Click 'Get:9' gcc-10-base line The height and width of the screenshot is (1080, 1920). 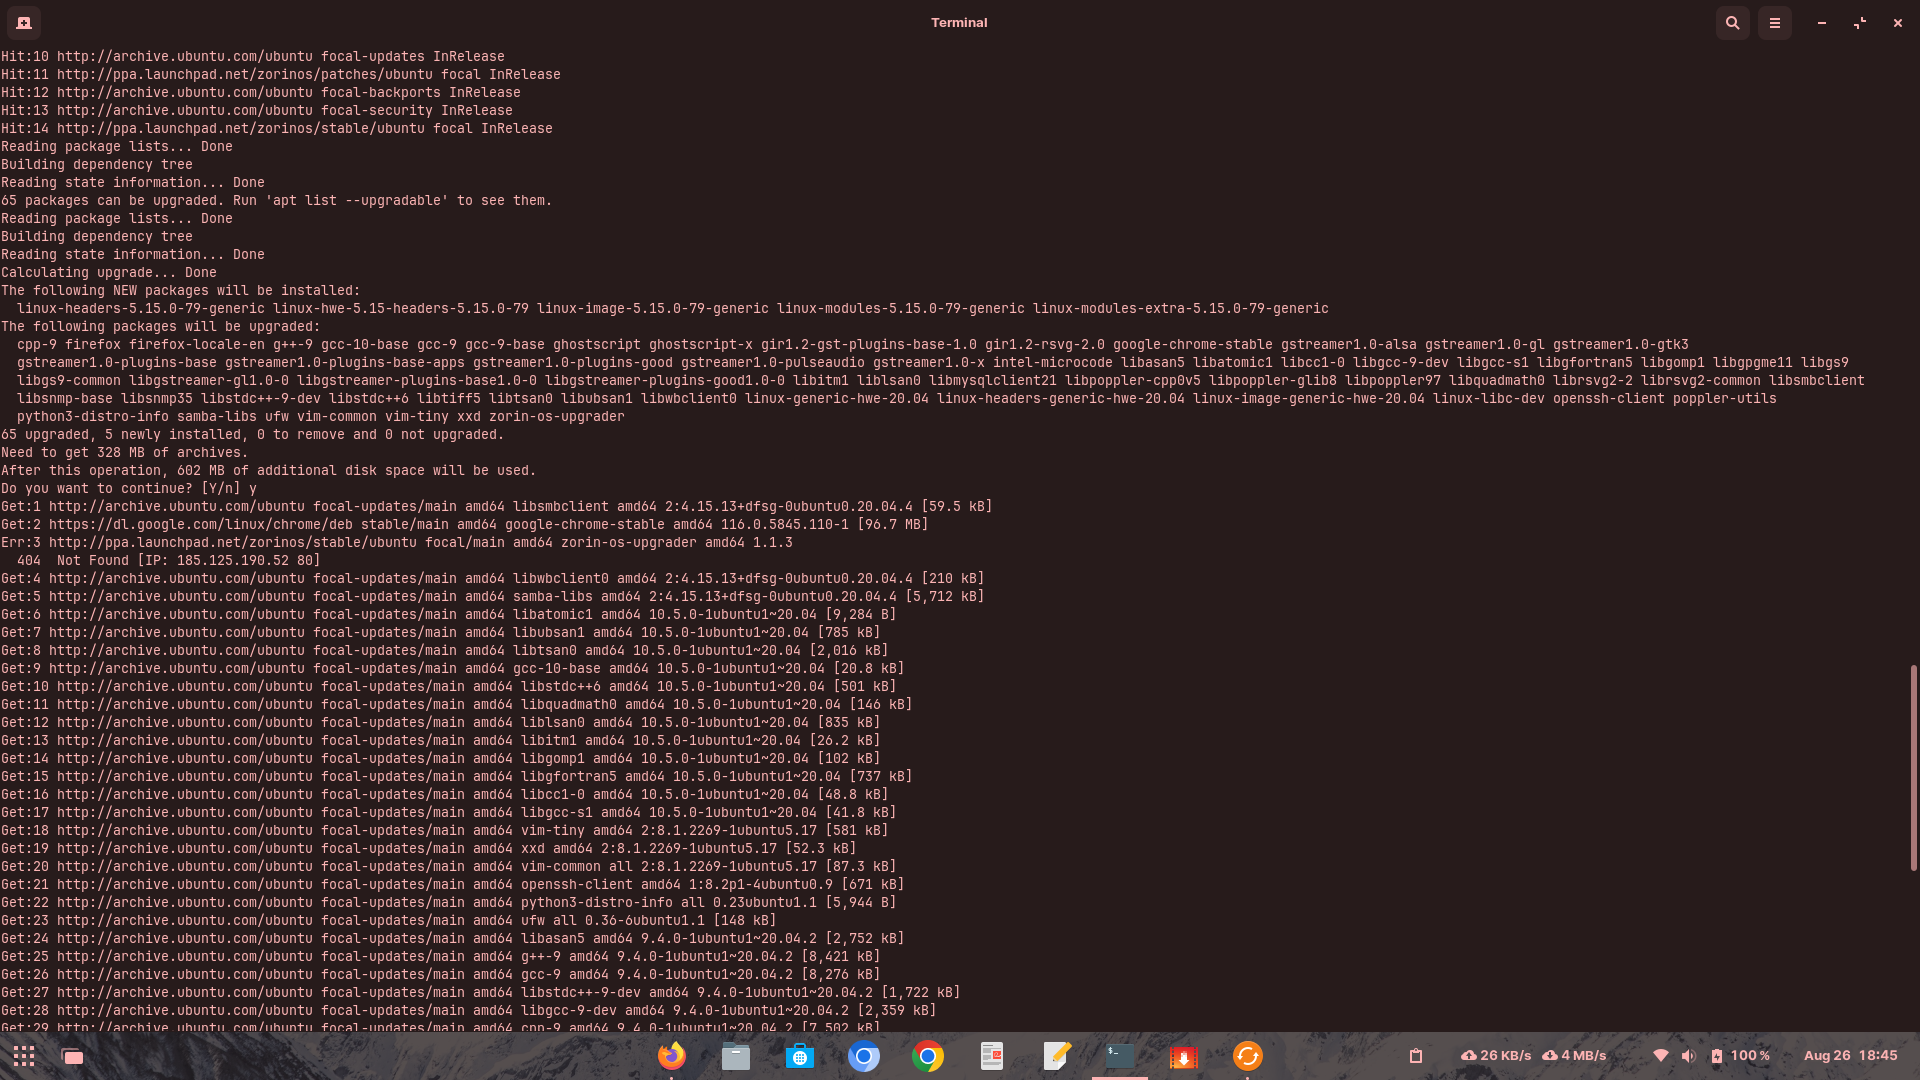click(x=453, y=669)
